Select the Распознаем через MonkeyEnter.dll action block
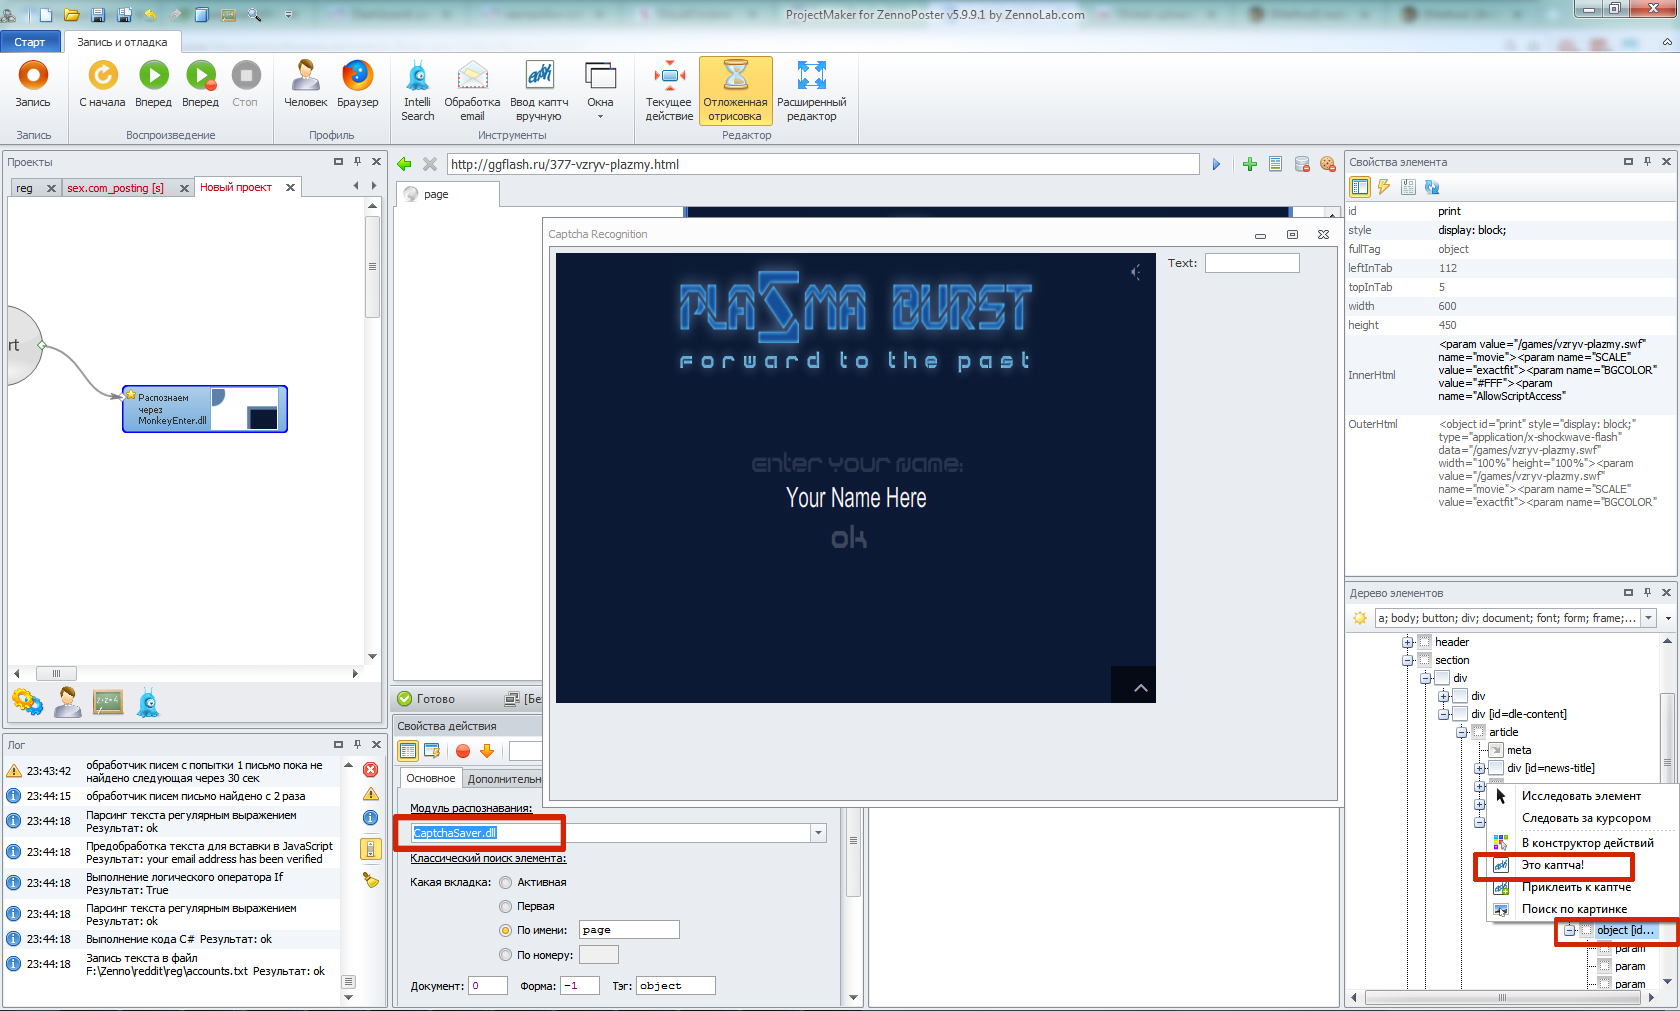The height and width of the screenshot is (1011, 1680). click(205, 409)
